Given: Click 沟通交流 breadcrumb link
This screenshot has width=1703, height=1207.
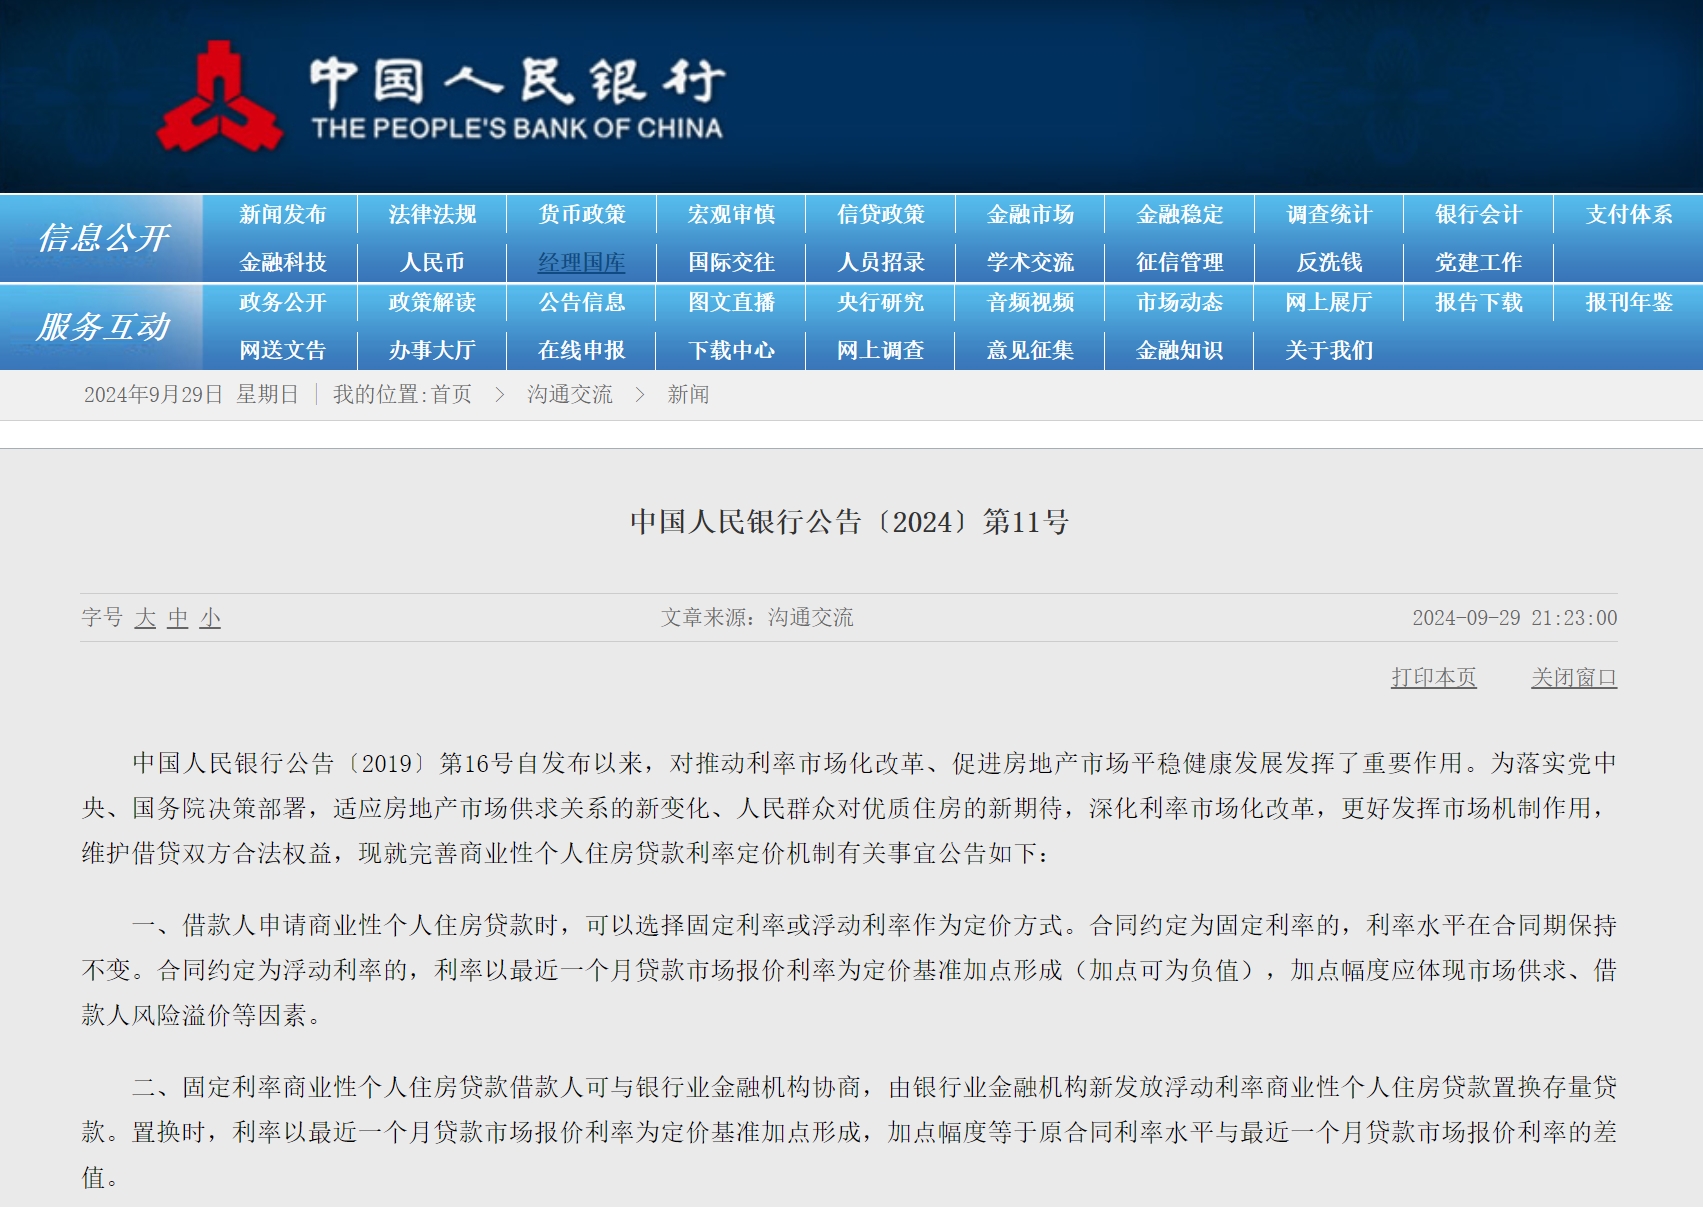Looking at the screenshot, I should (x=570, y=395).
